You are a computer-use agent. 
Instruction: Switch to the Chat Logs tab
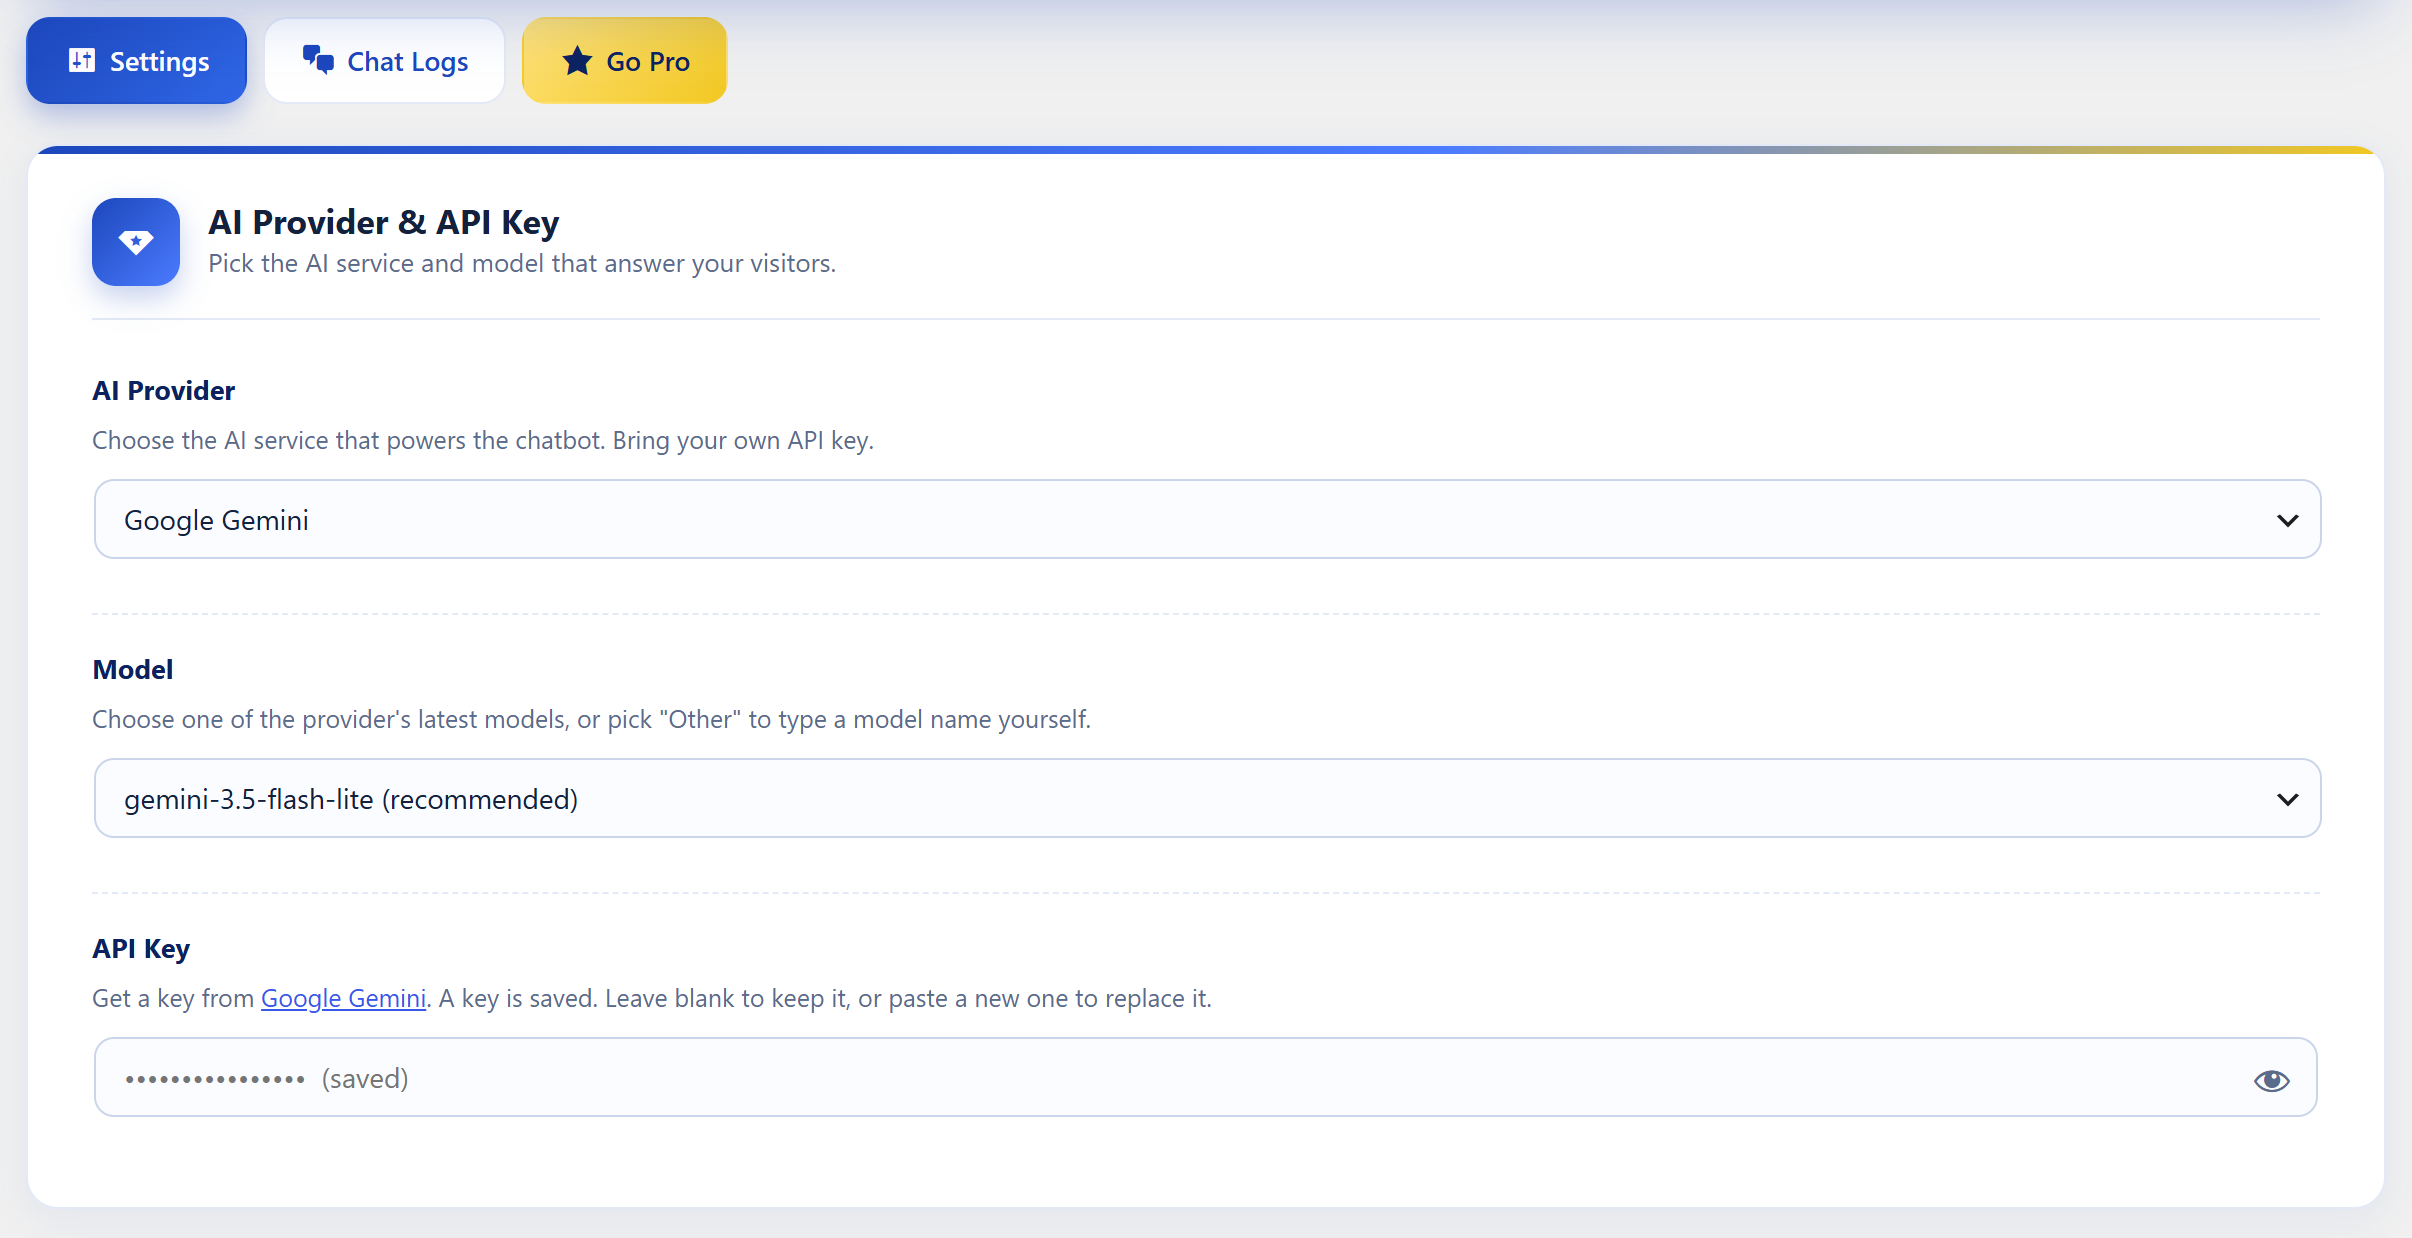[385, 61]
